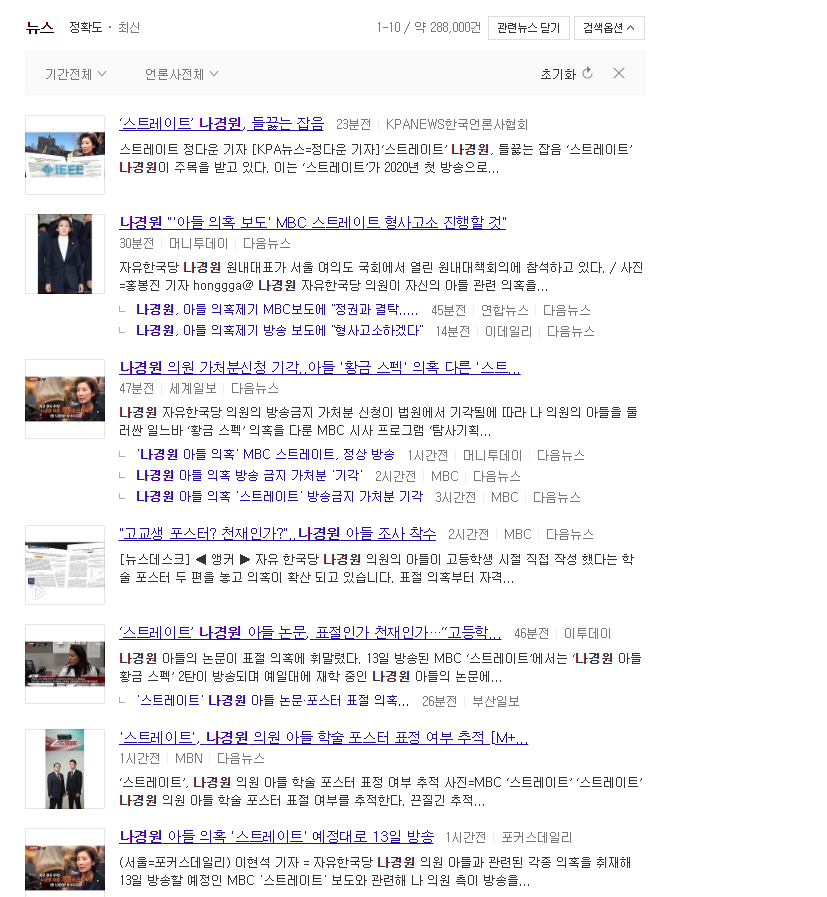Click 다음뉴스 link beside 머니투데이 30분전
Screen dimensions: 827x897
(x=267, y=244)
